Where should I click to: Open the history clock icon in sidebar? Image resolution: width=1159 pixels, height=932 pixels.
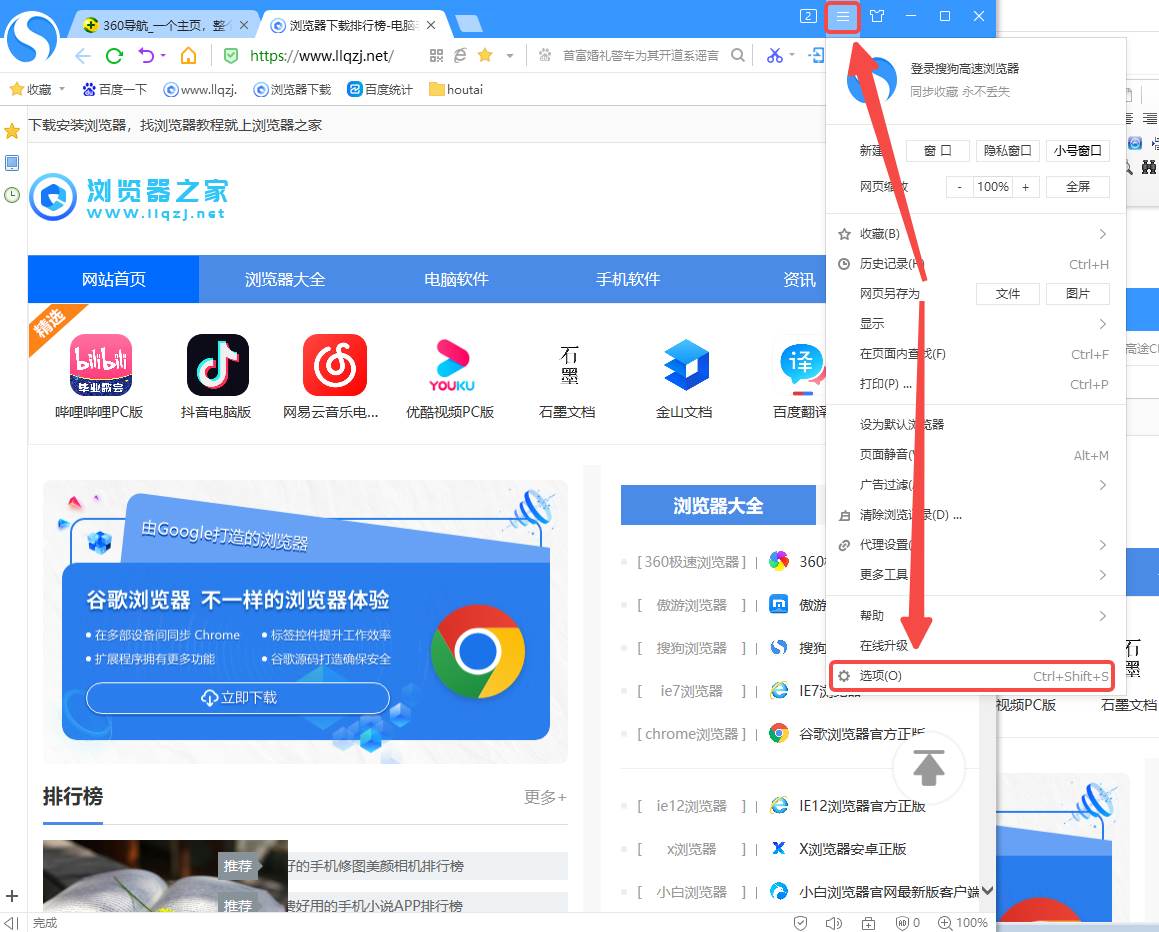pyautogui.click(x=12, y=195)
